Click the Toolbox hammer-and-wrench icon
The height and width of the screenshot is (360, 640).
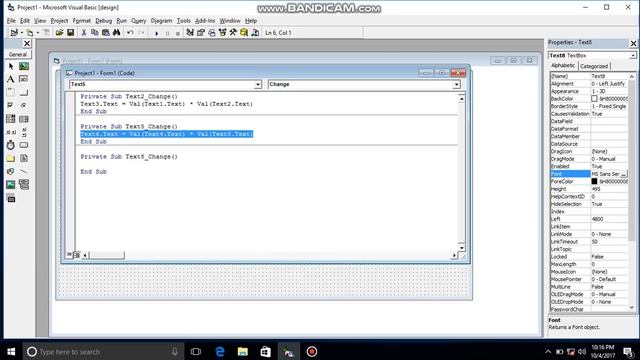(x=233, y=33)
